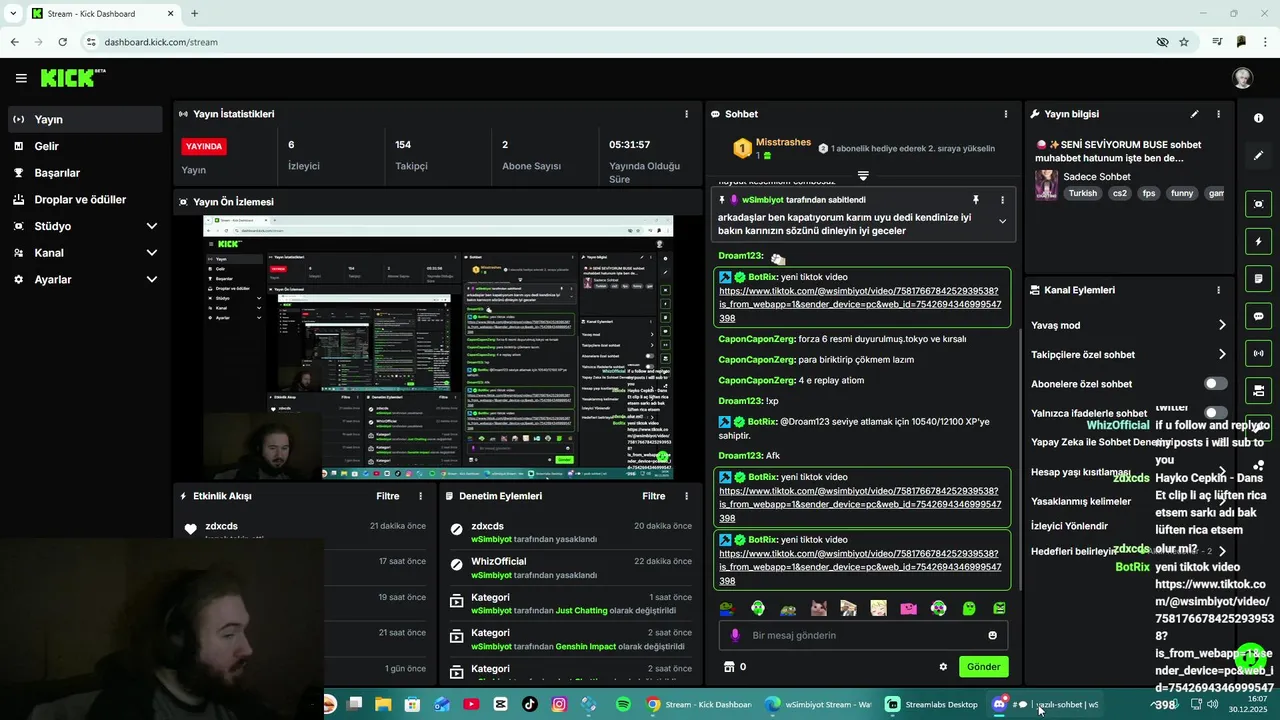Click info icon in right toolbar
Image resolution: width=1280 pixels, height=720 pixels.
pos(1258,118)
